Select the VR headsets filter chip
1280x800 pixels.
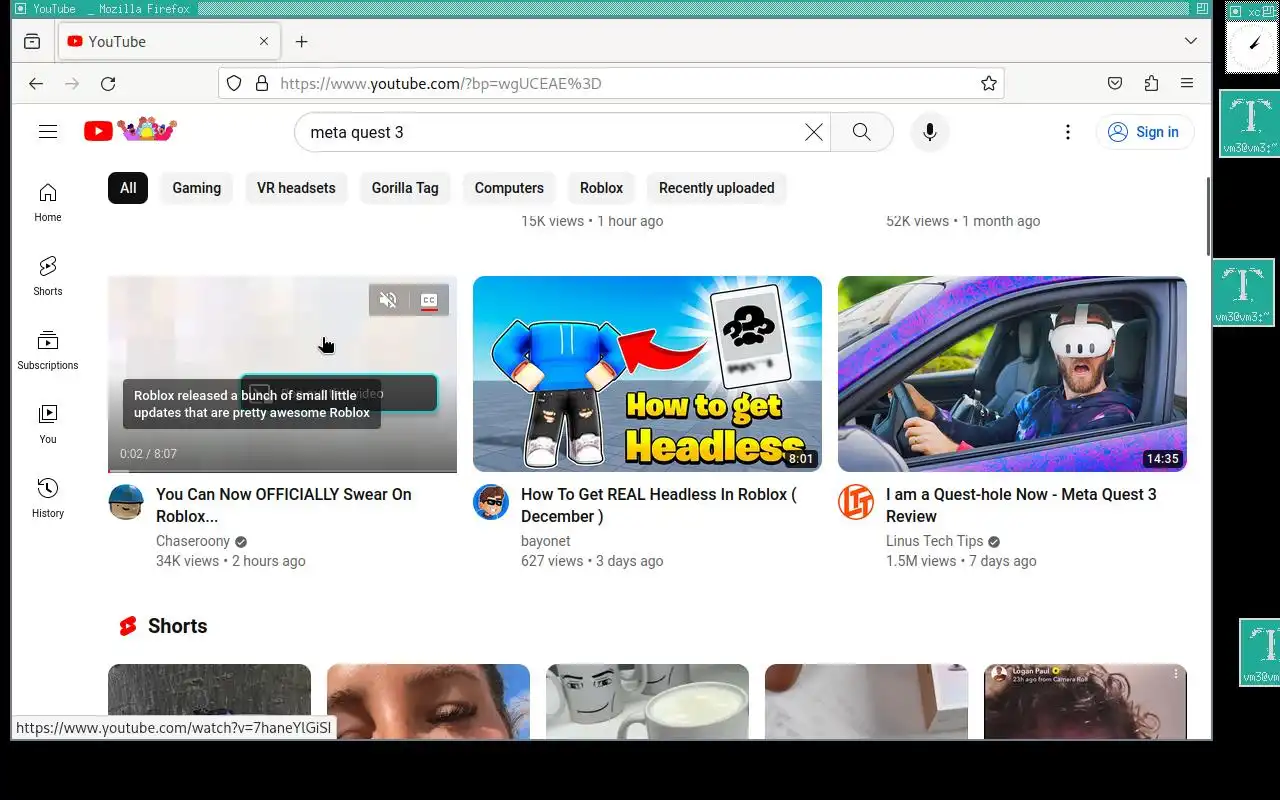(296, 188)
